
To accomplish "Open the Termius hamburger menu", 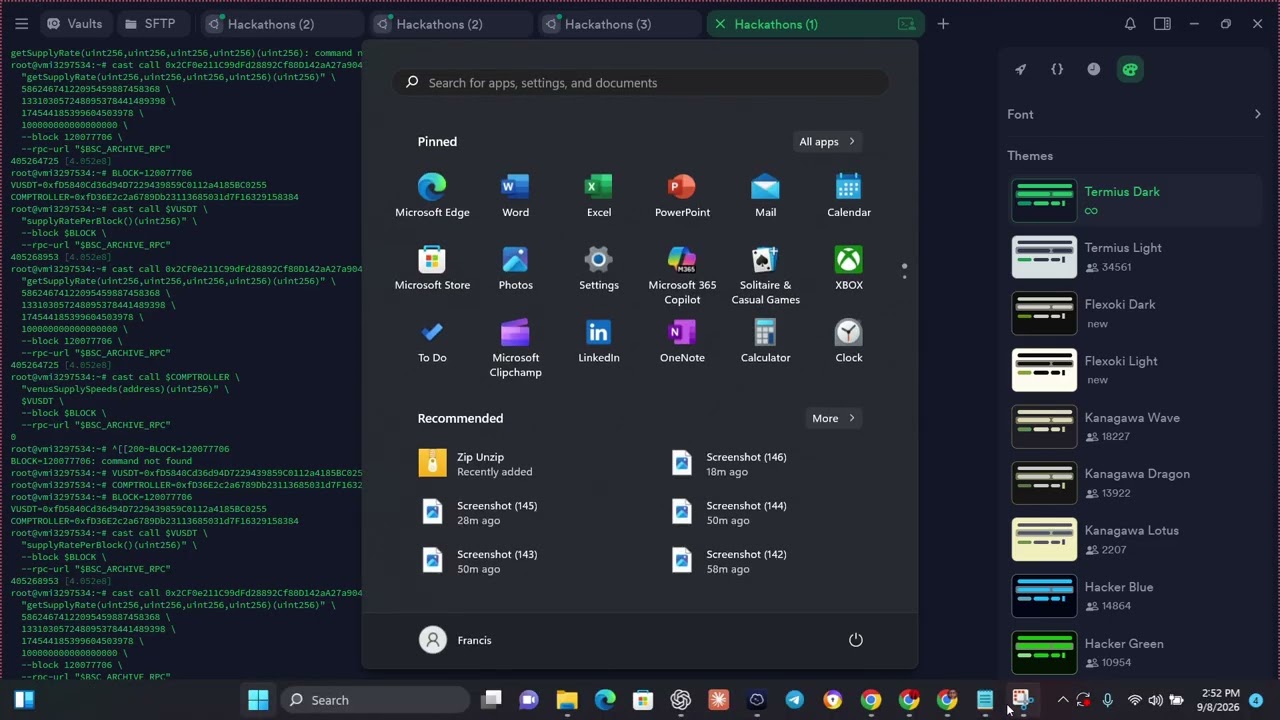I will 22,24.
